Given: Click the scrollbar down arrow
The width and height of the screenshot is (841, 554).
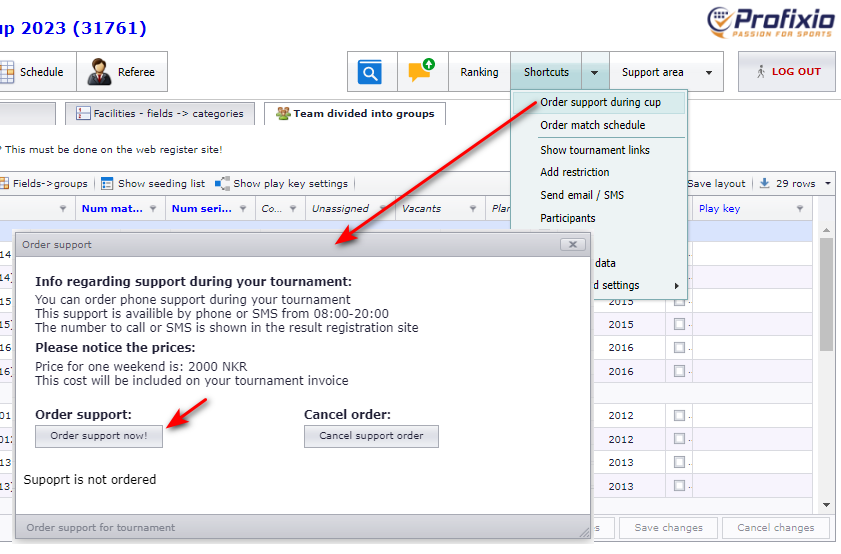Looking at the screenshot, I should pyautogui.click(x=827, y=505).
